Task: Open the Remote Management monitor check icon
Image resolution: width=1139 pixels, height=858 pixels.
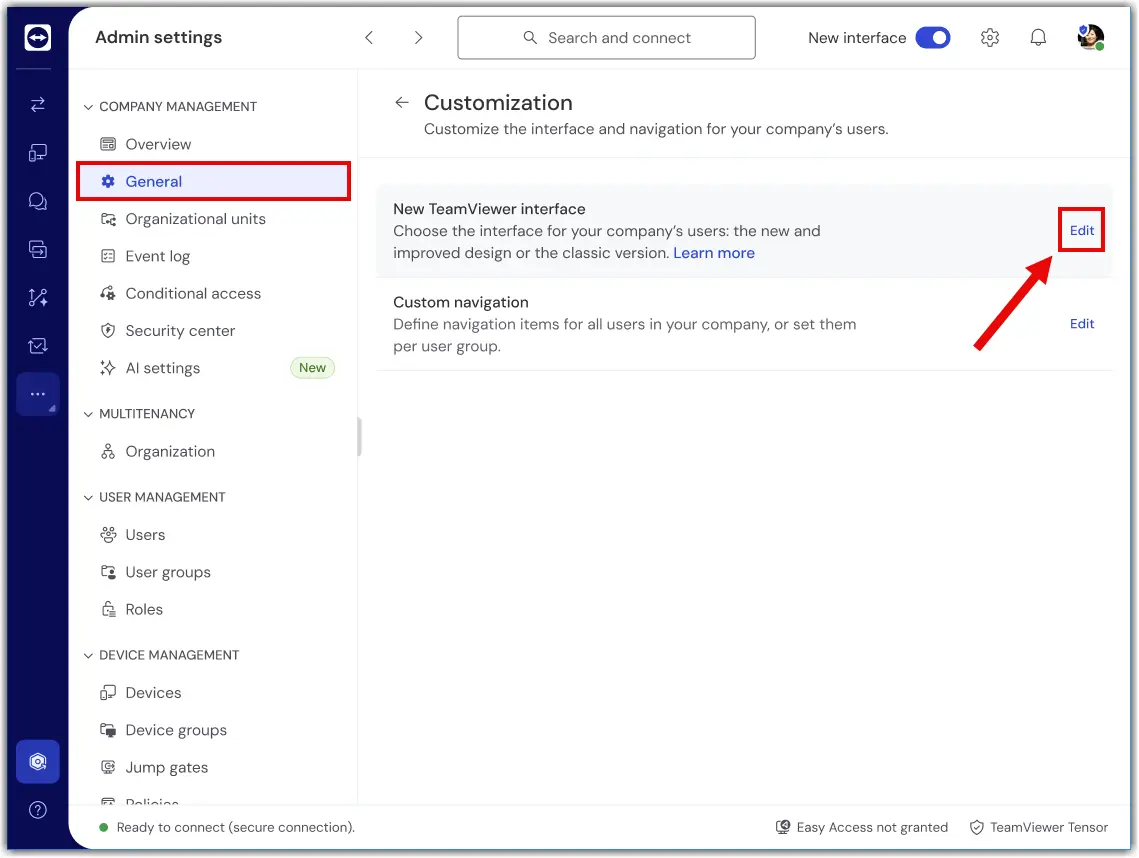Action: pos(38,346)
